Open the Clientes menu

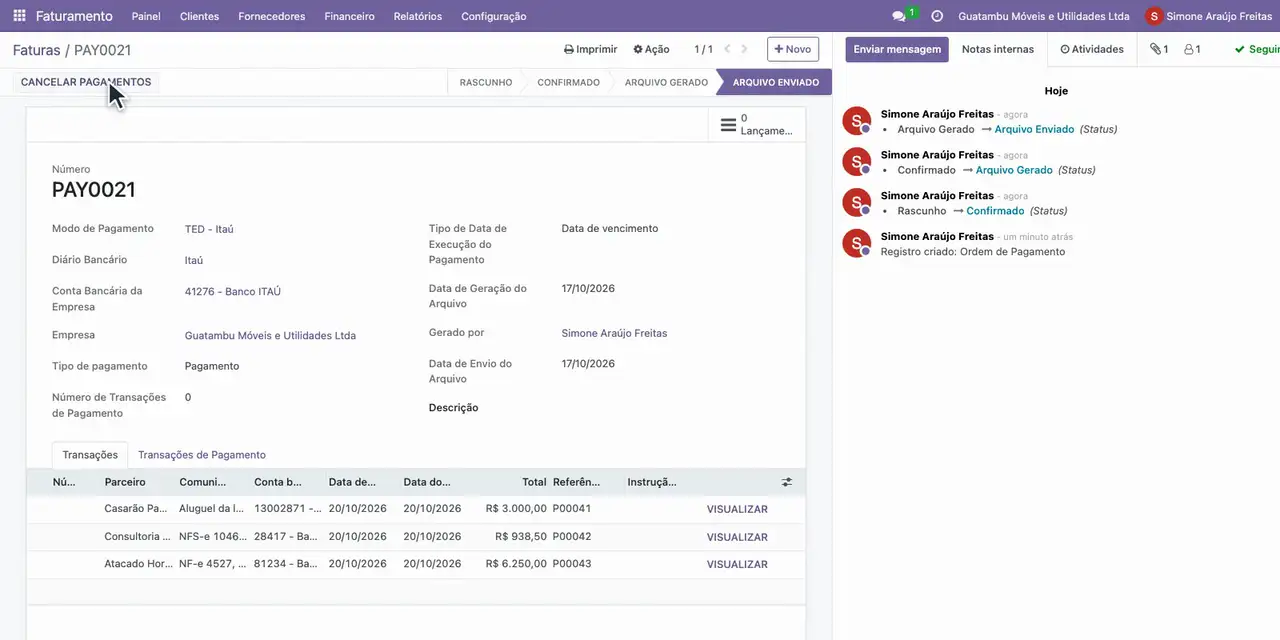pyautogui.click(x=199, y=16)
